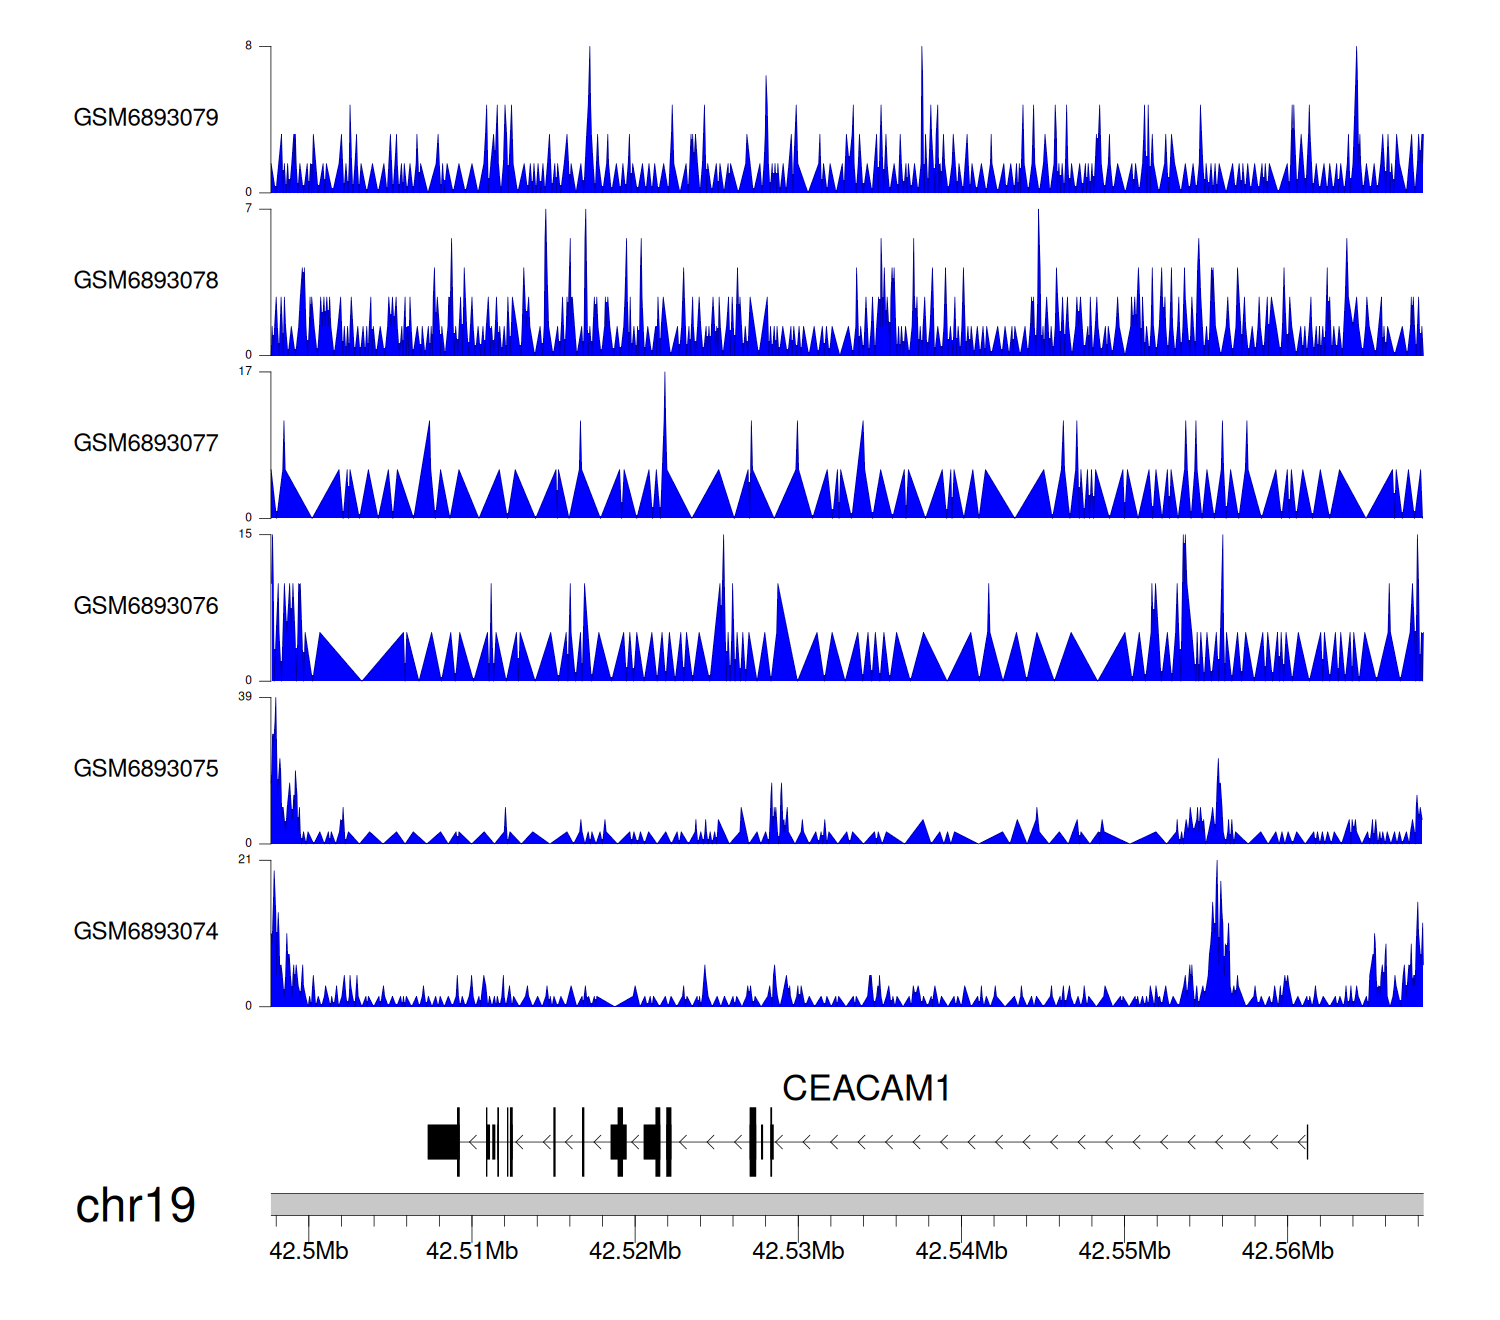Click the GSM6893077 track name
The width and height of the screenshot is (1500, 1320).
click(146, 443)
